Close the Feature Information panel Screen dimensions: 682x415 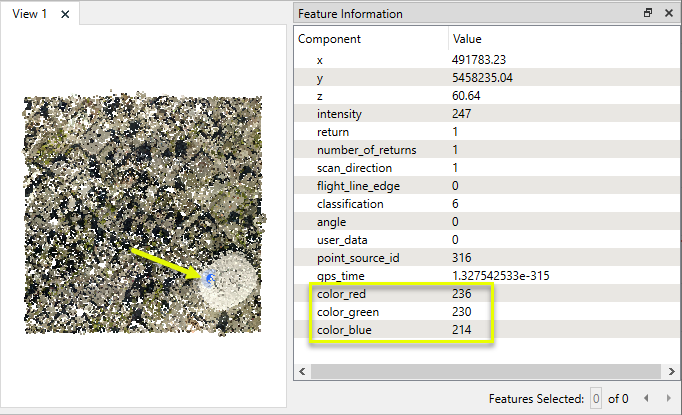tap(669, 13)
